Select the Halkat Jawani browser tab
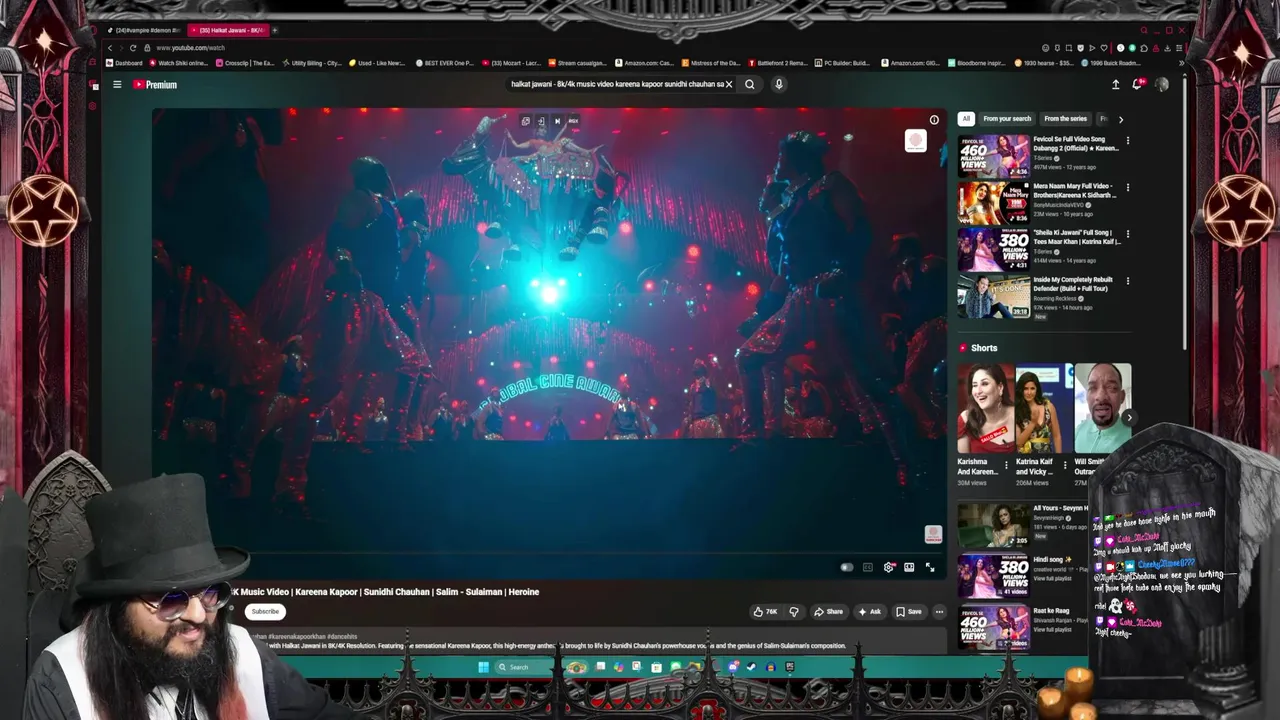Image resolution: width=1280 pixels, height=720 pixels. pos(228,30)
